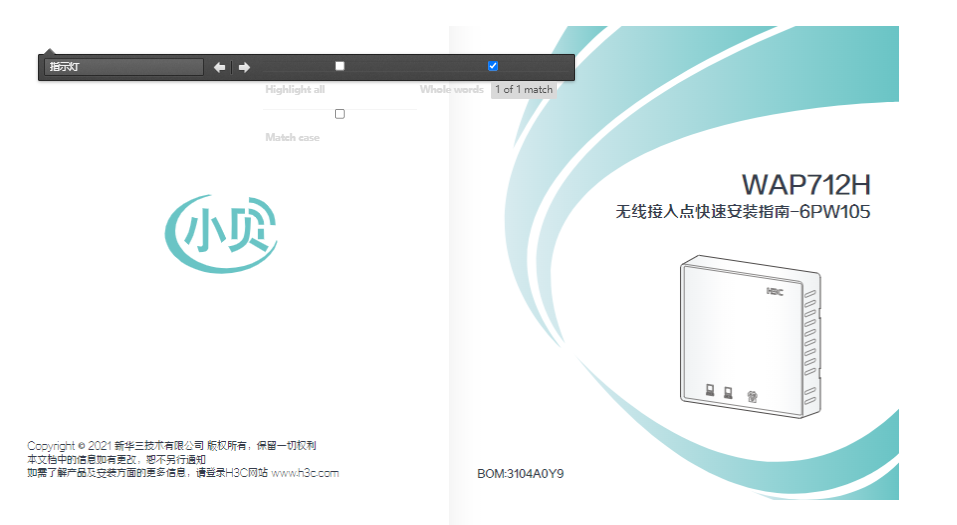Uncheck the checked box above Whole words
The width and height of the screenshot is (957, 525).
[x=493, y=66]
